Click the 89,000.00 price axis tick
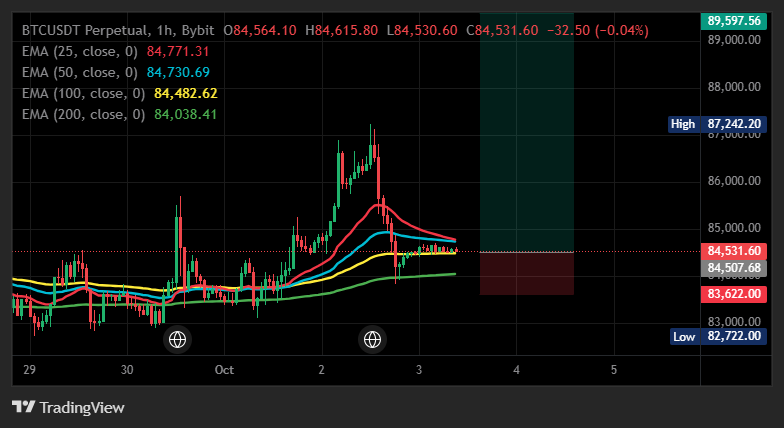The height and width of the screenshot is (428, 784). pyautogui.click(x=734, y=40)
